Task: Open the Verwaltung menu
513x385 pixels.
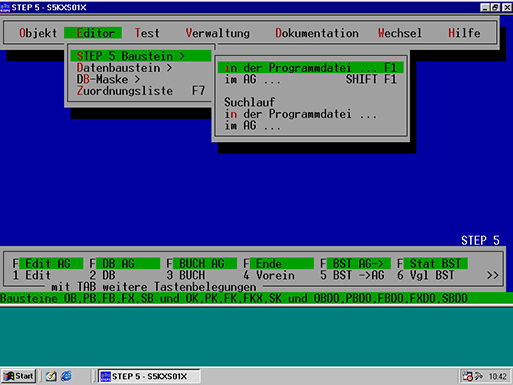Action: pyautogui.click(x=217, y=33)
